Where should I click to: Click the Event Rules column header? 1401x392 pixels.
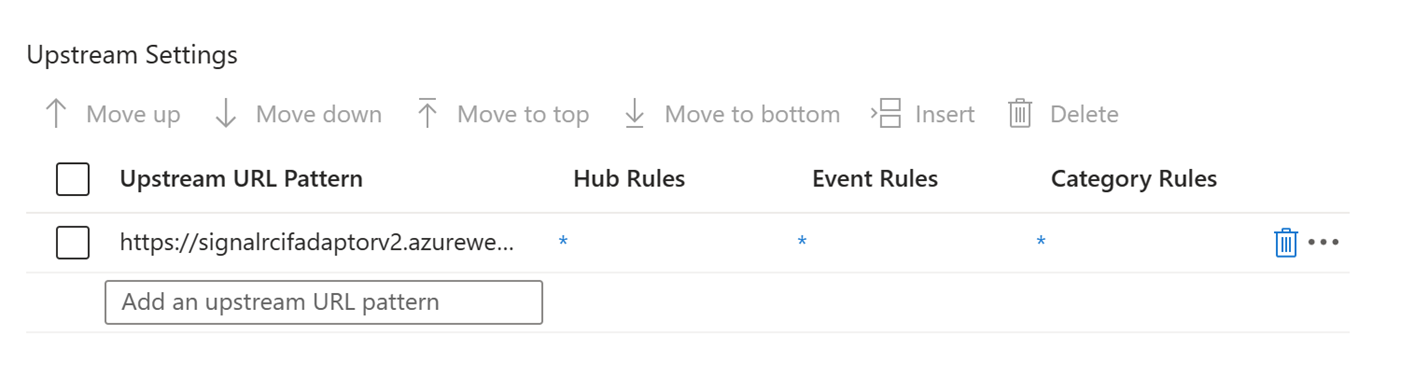875,179
